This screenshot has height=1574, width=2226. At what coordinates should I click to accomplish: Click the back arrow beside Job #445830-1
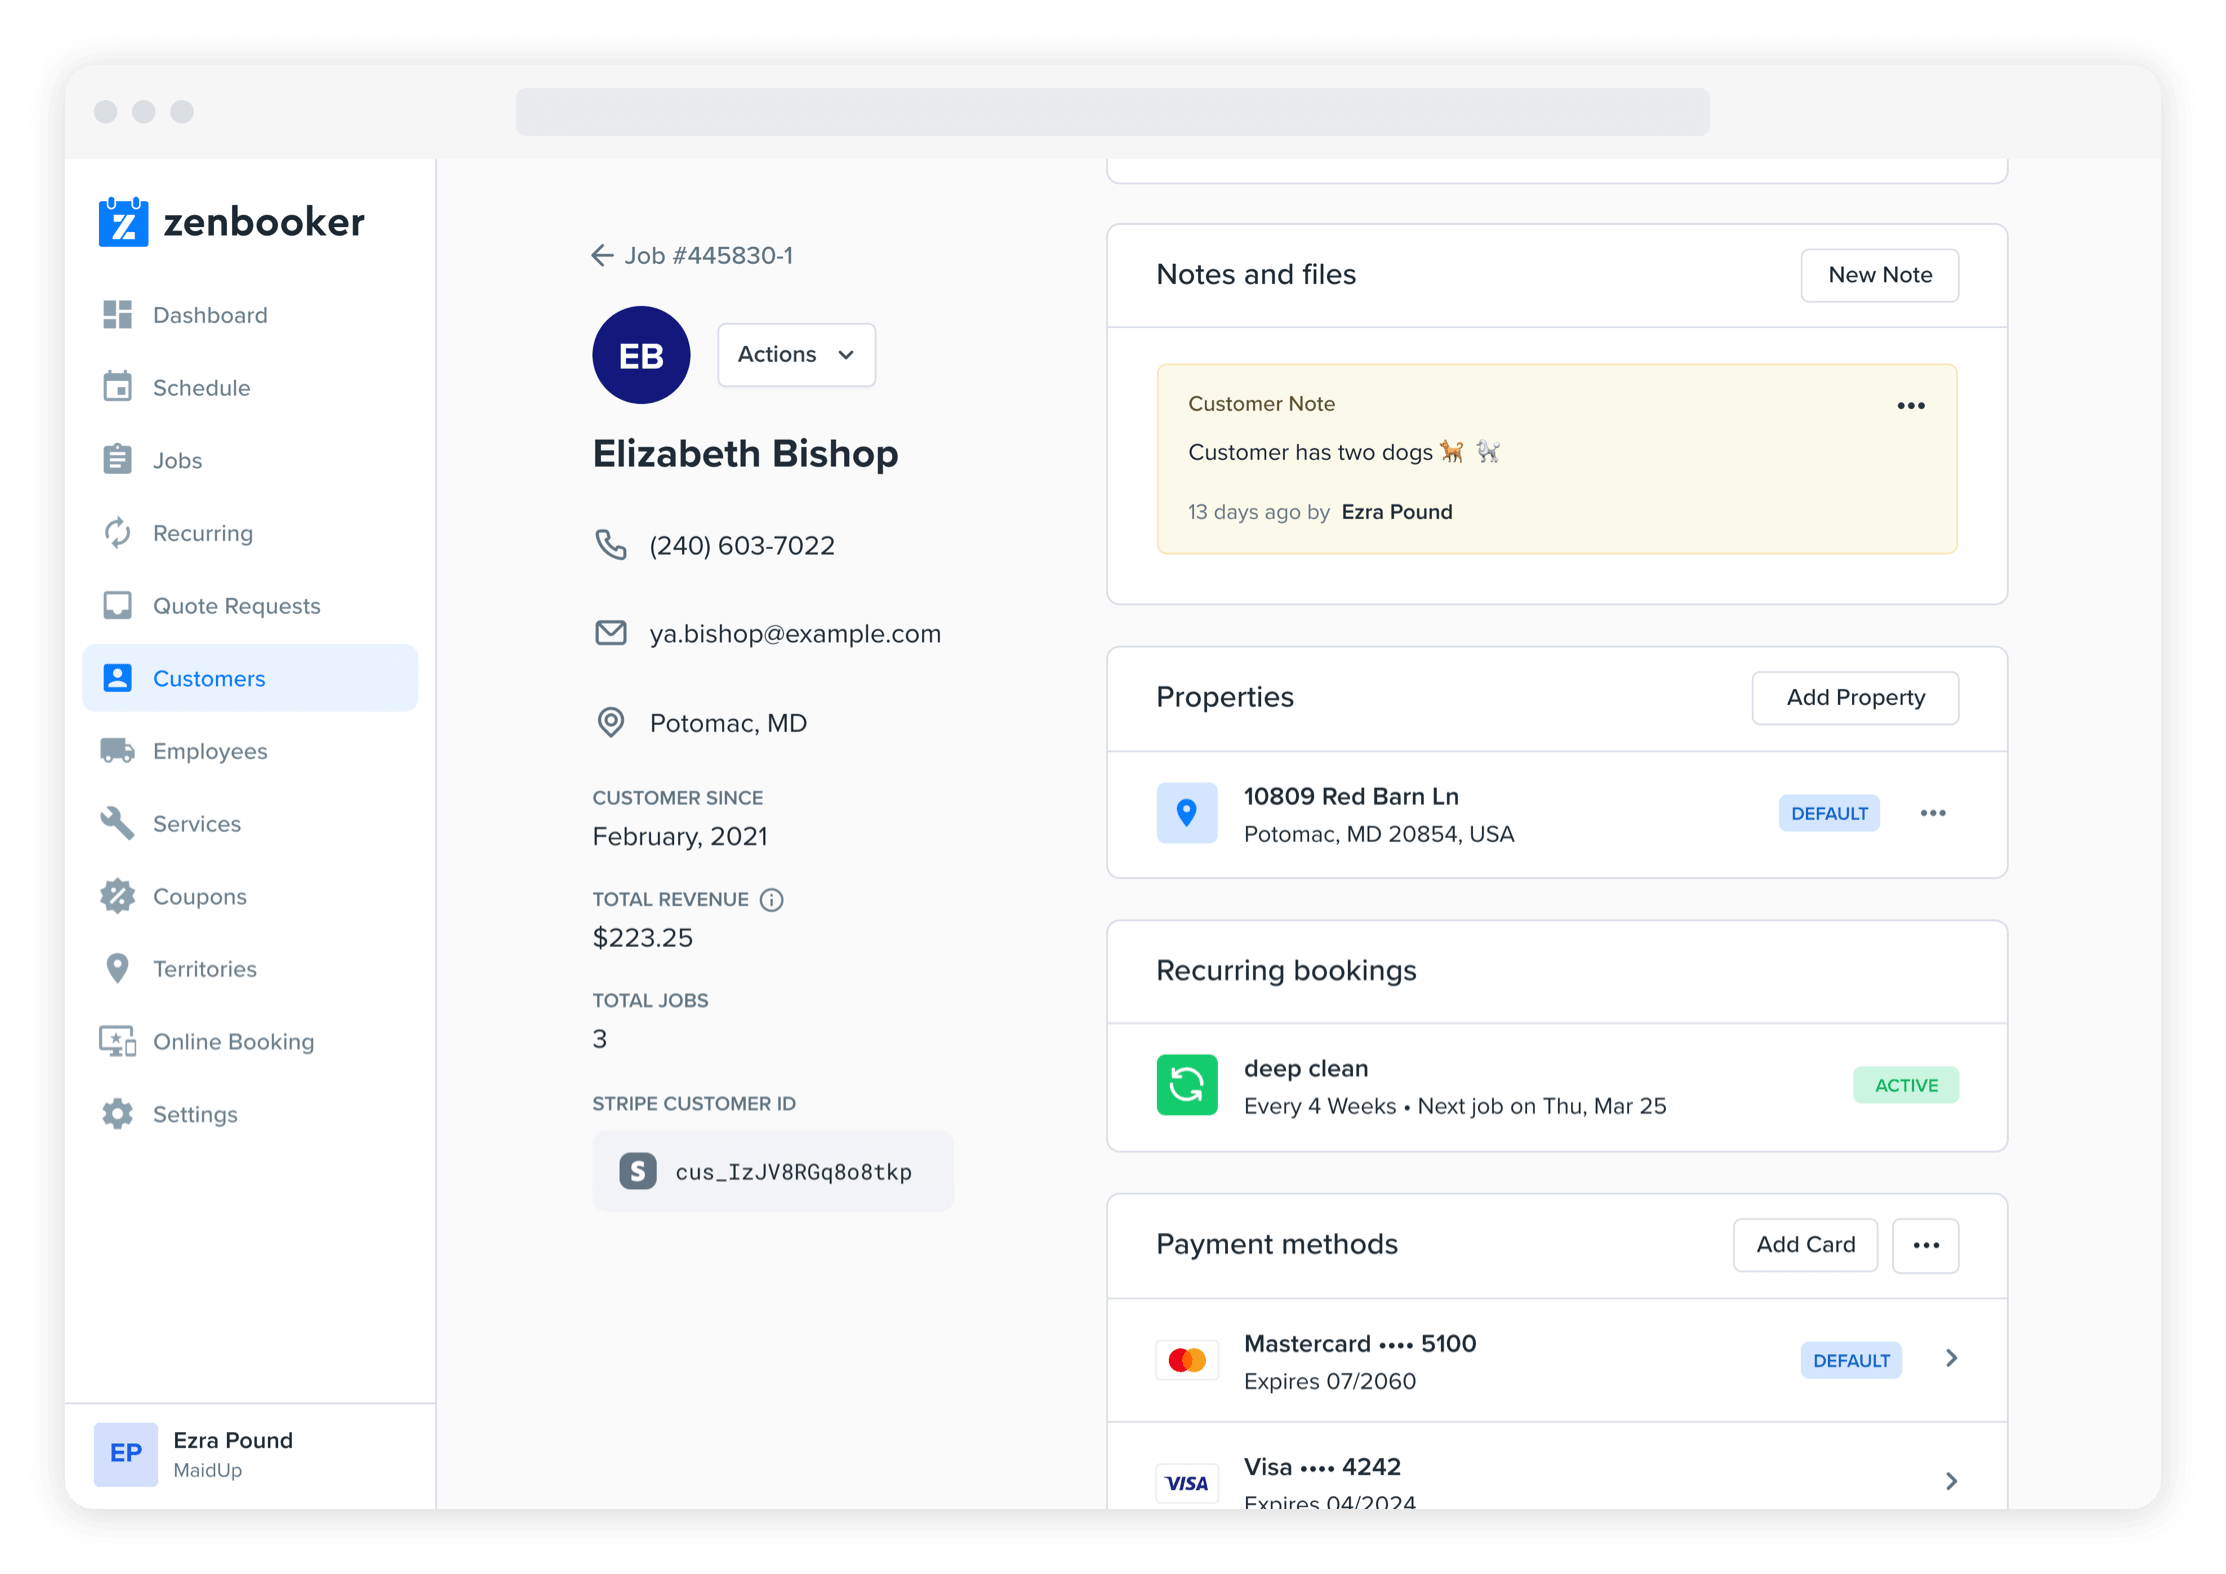coord(601,256)
